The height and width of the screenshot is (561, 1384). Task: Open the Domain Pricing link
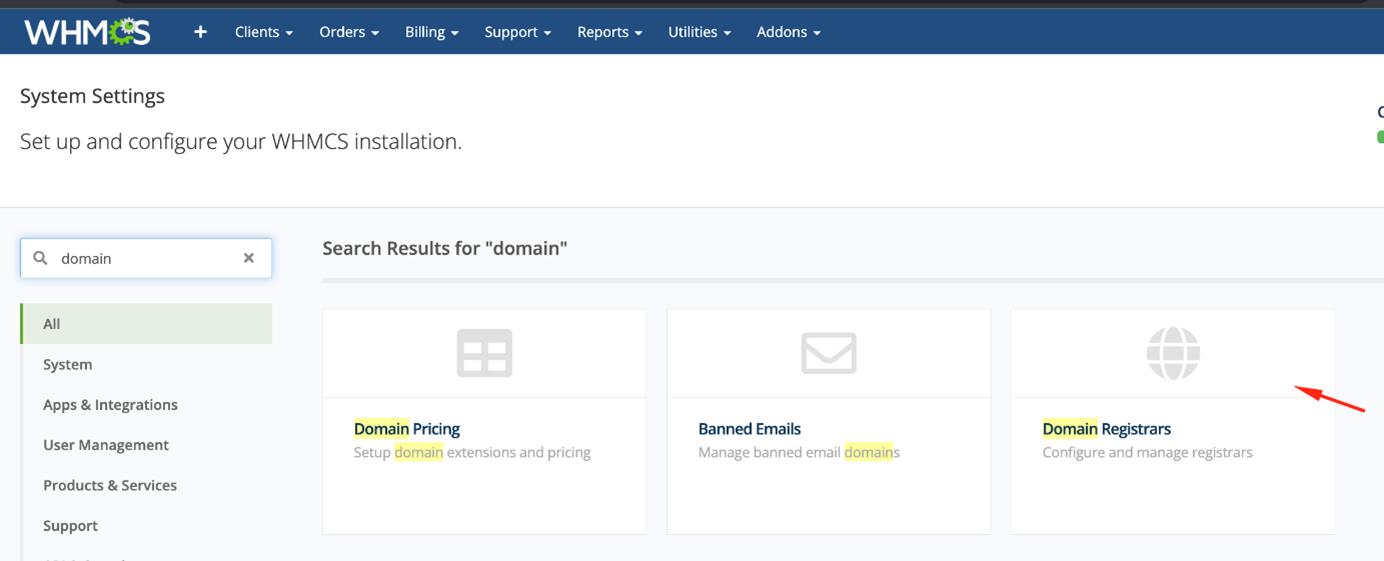click(x=407, y=429)
